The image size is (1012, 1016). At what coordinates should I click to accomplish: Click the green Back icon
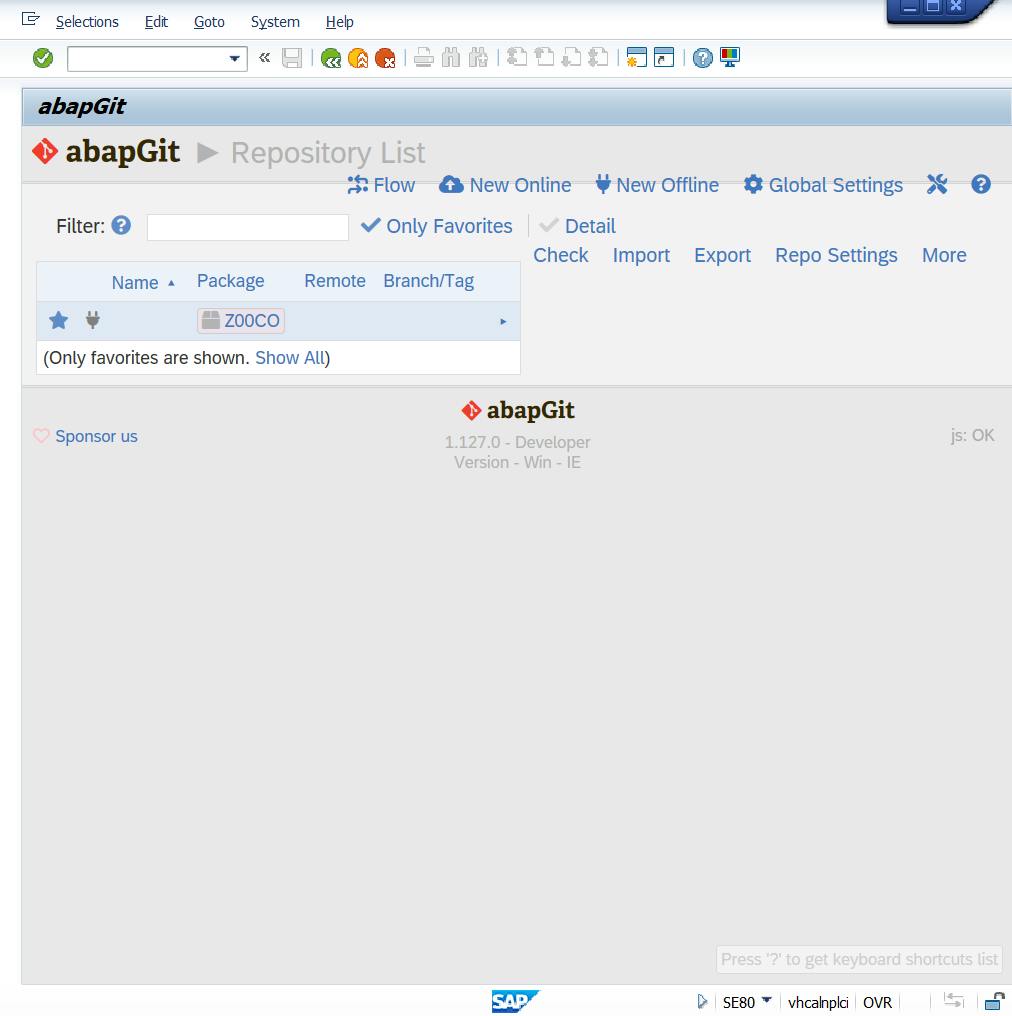331,58
